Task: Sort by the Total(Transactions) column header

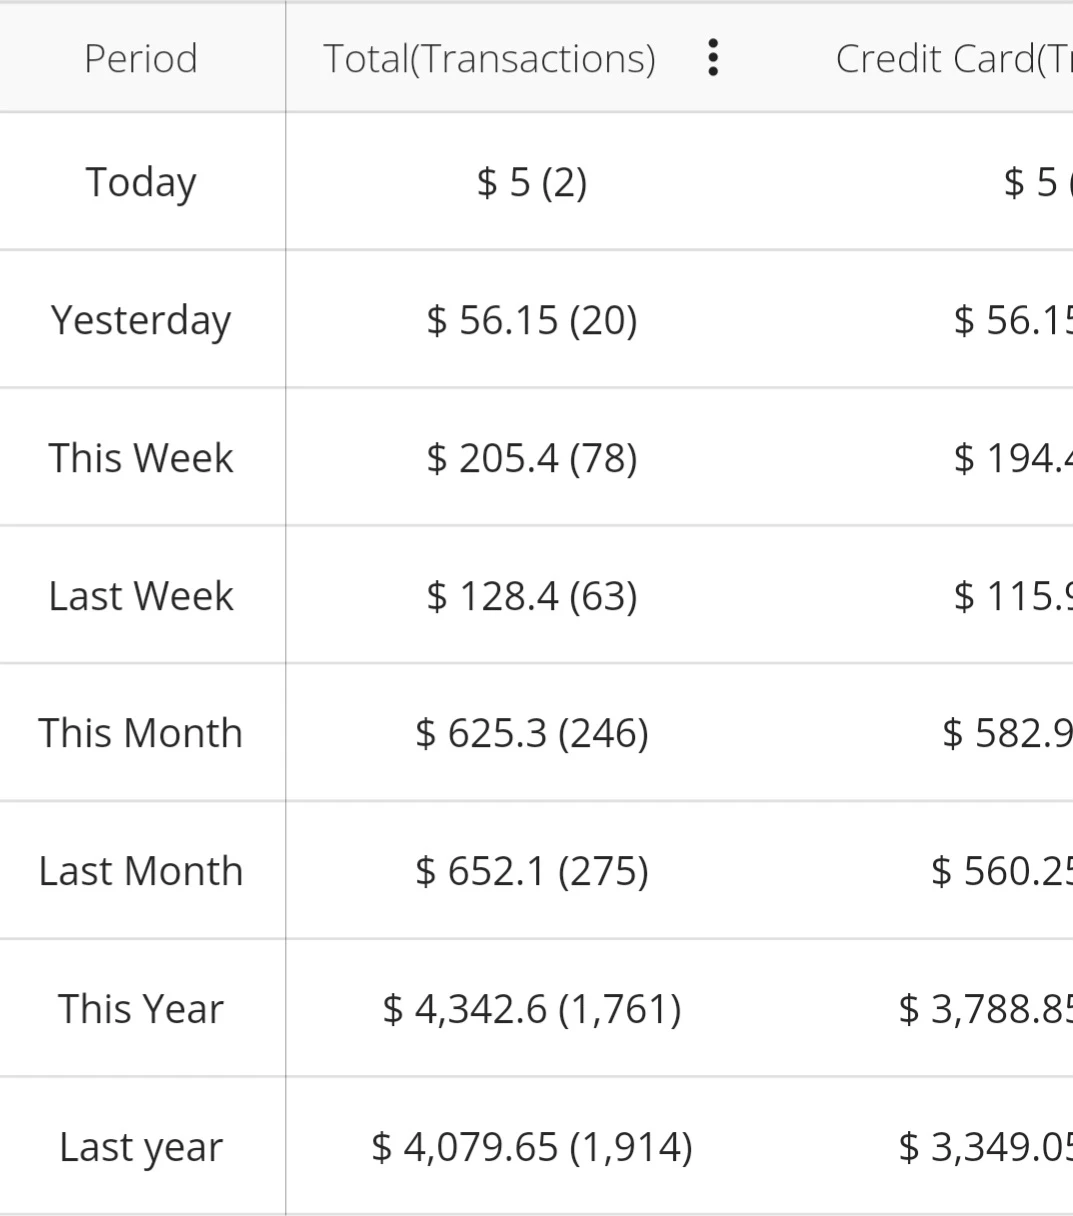Action: (x=489, y=59)
